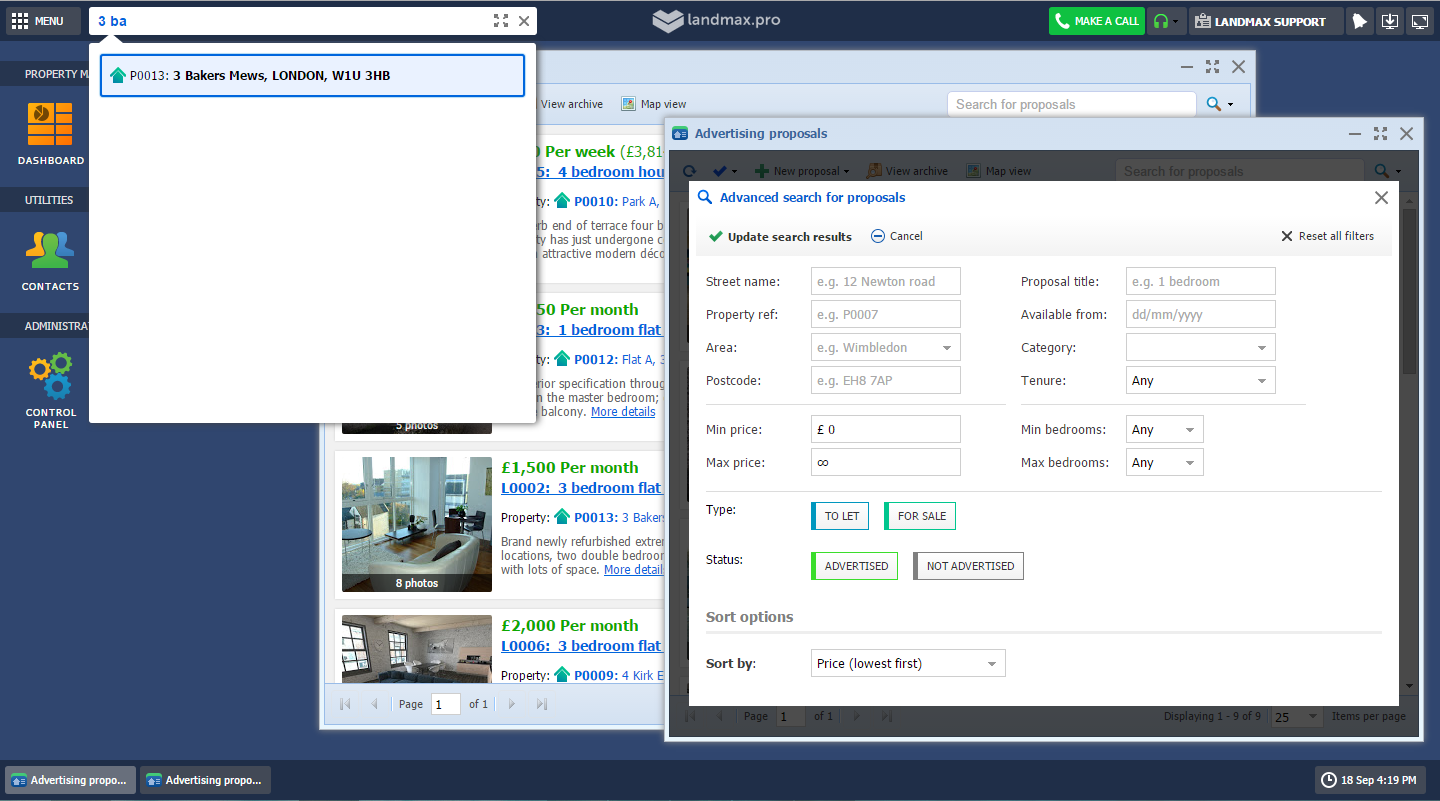Open the Sort by dropdown
1440x801 pixels.
(x=907, y=664)
